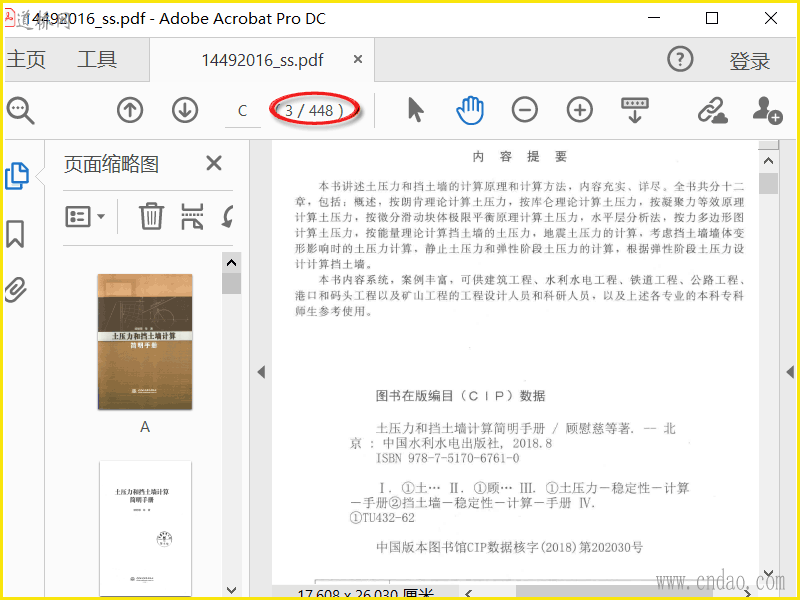800x600 pixels.
Task: Go to next page with down arrow
Action: click(185, 110)
